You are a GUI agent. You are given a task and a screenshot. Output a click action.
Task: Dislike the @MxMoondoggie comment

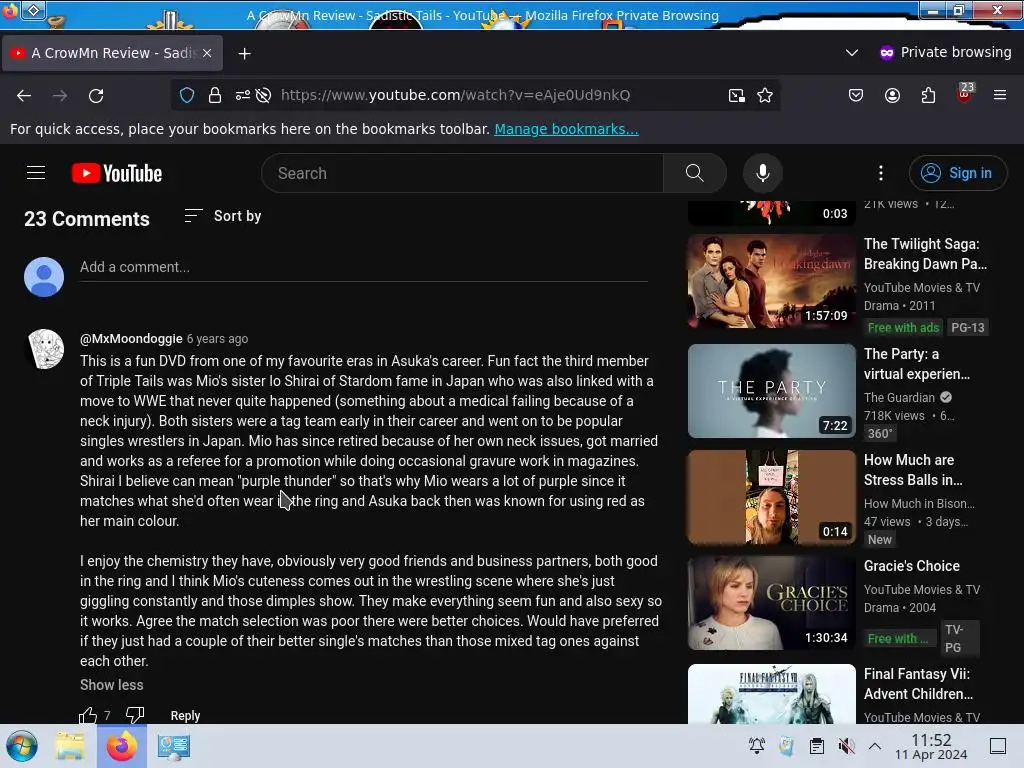tap(135, 714)
